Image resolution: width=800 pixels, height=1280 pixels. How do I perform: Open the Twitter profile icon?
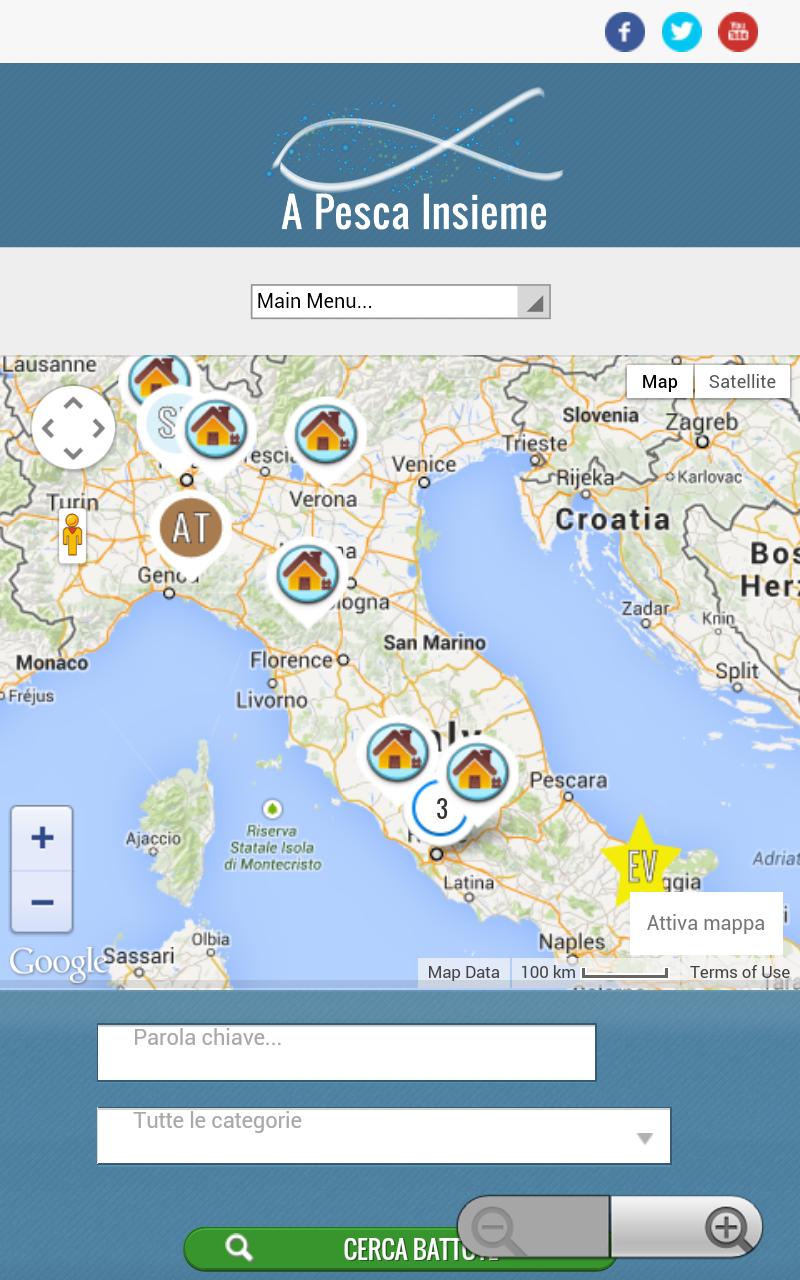pyautogui.click(x=681, y=32)
